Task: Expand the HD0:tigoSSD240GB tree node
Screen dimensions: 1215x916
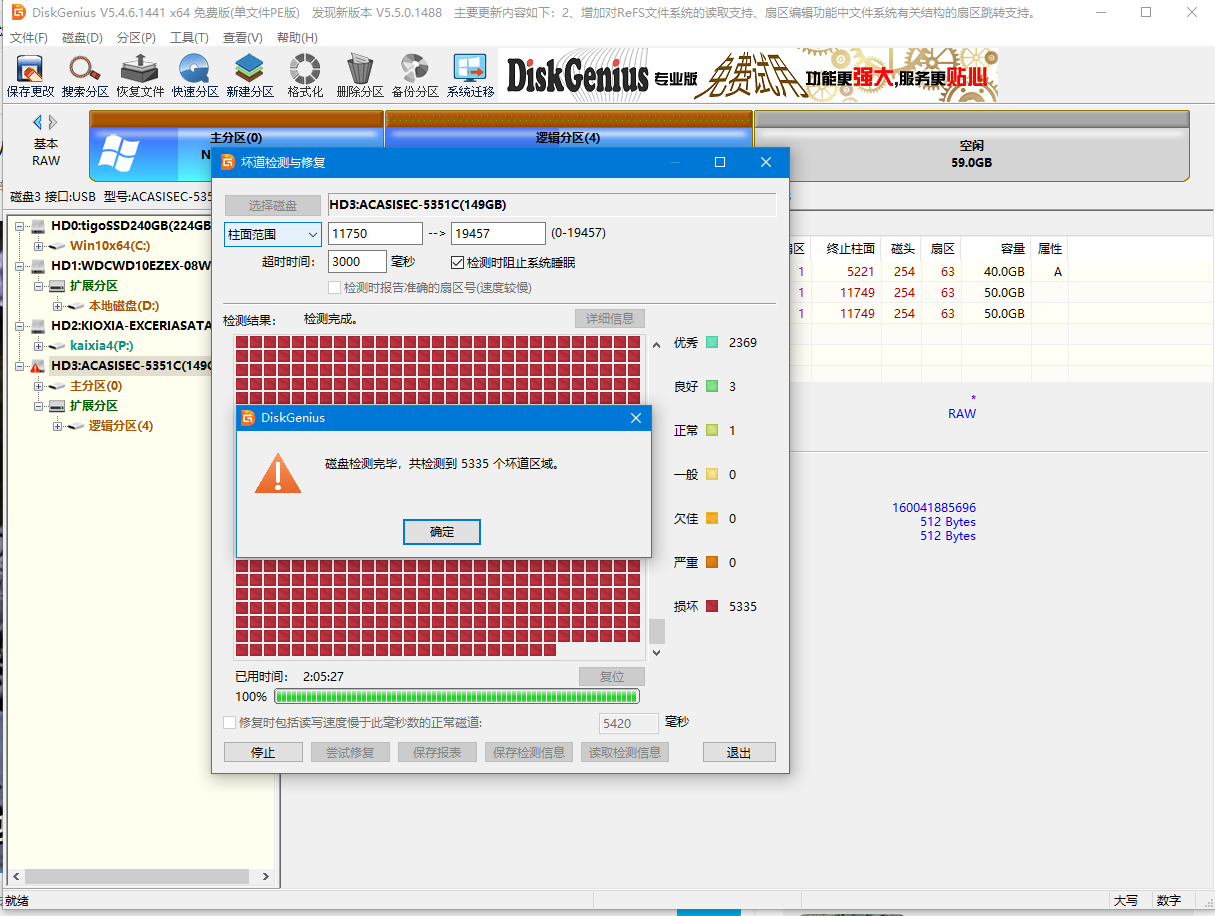Action: 20,226
